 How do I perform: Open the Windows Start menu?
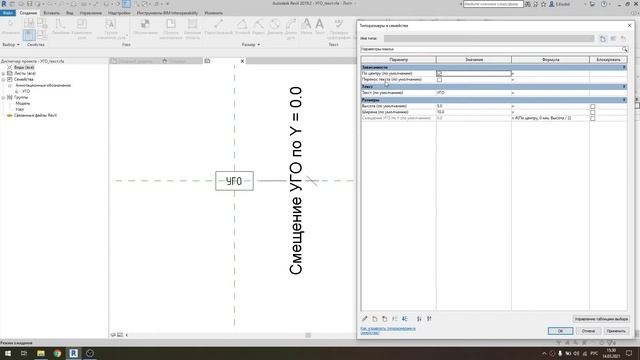click(x=8, y=353)
